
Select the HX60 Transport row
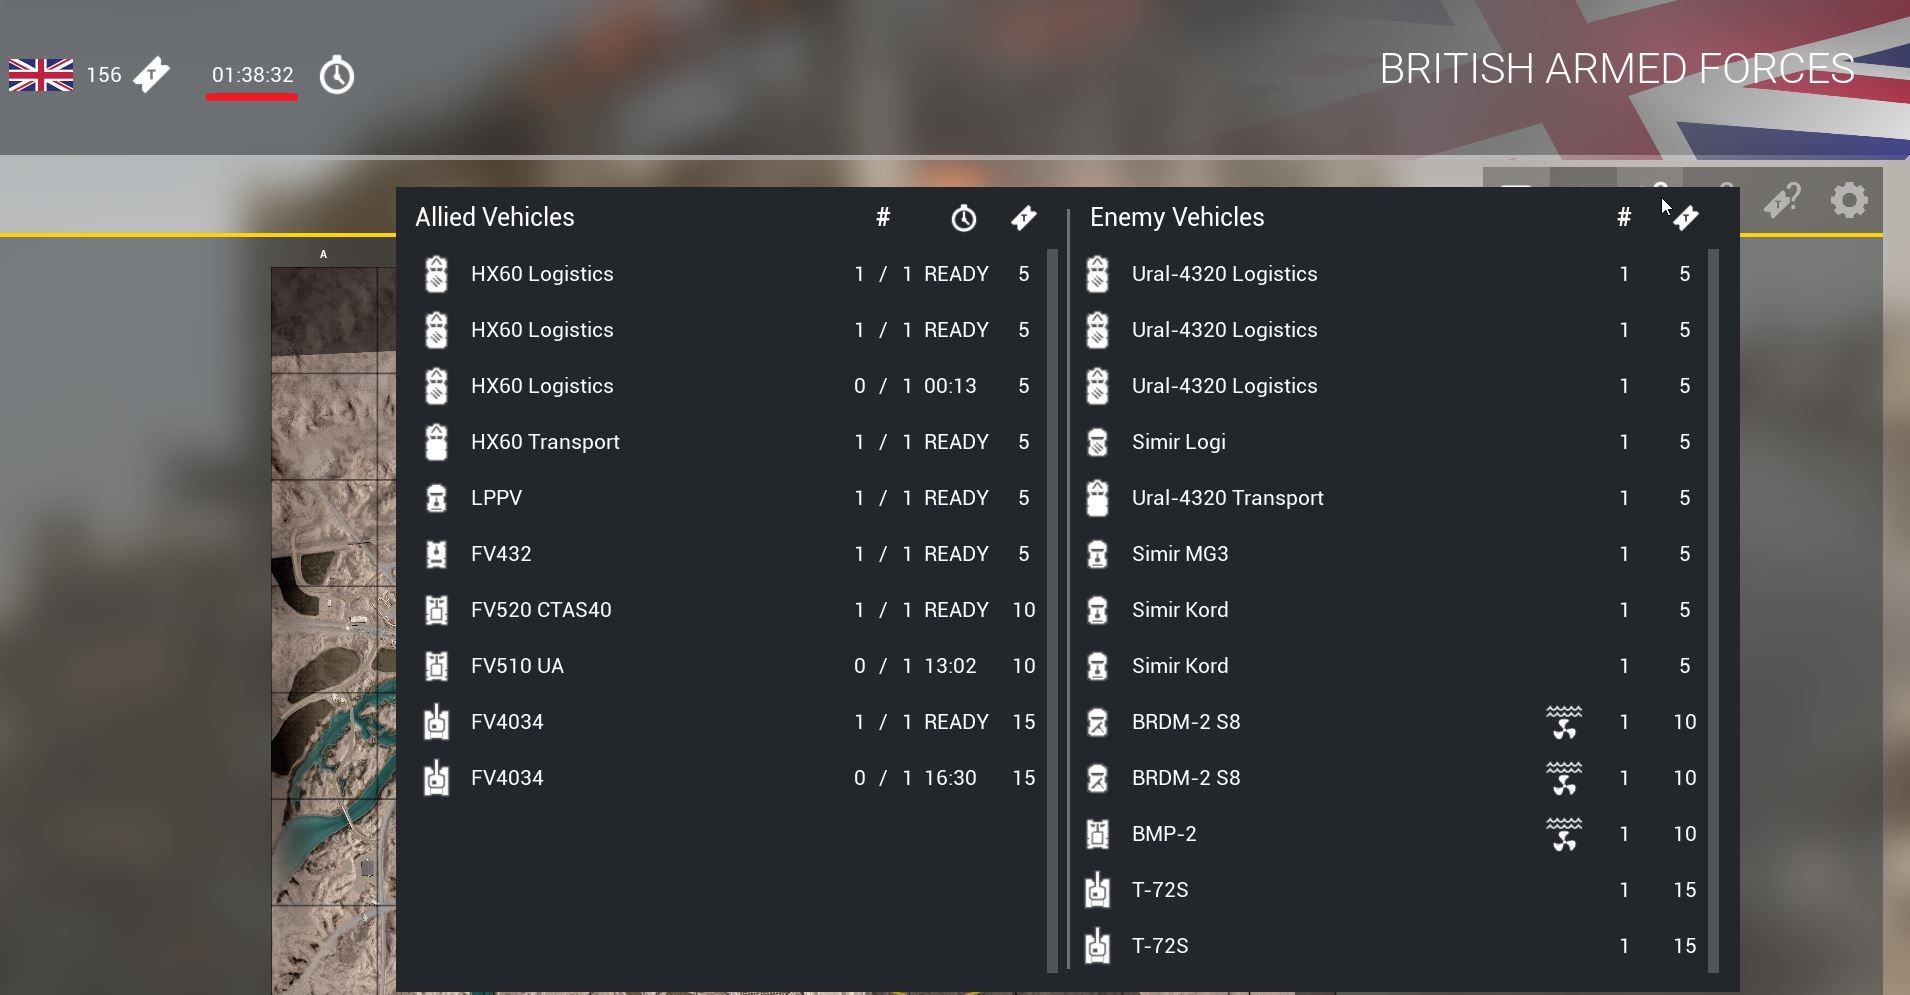(545, 442)
